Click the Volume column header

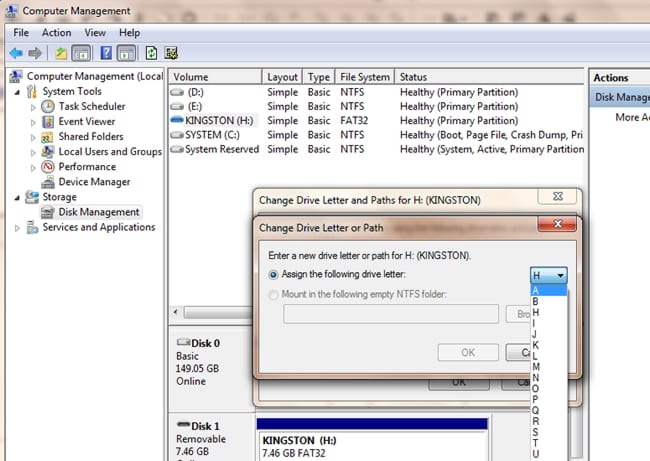coord(214,77)
